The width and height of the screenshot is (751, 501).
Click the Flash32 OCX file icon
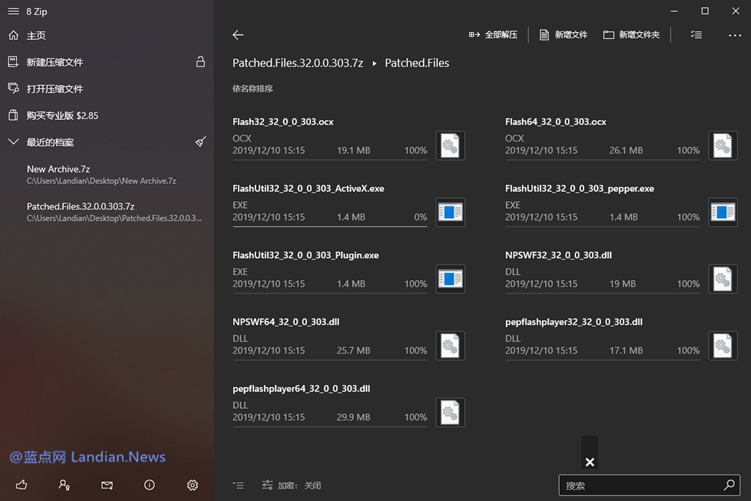point(450,146)
